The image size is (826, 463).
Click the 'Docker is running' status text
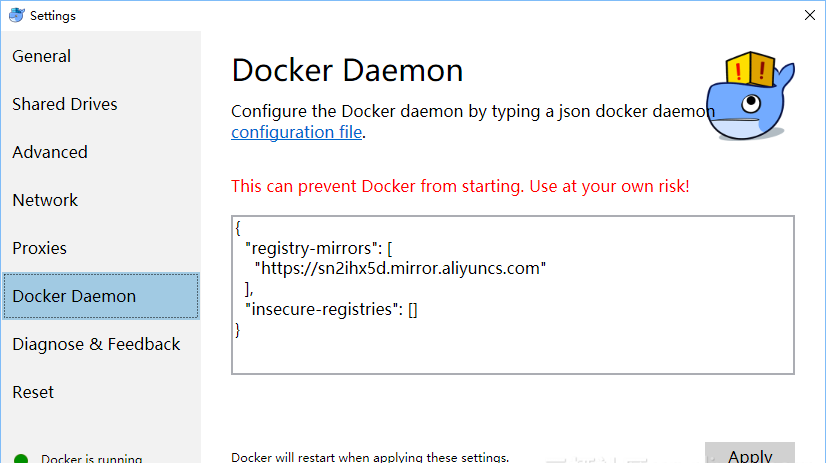click(x=92, y=459)
